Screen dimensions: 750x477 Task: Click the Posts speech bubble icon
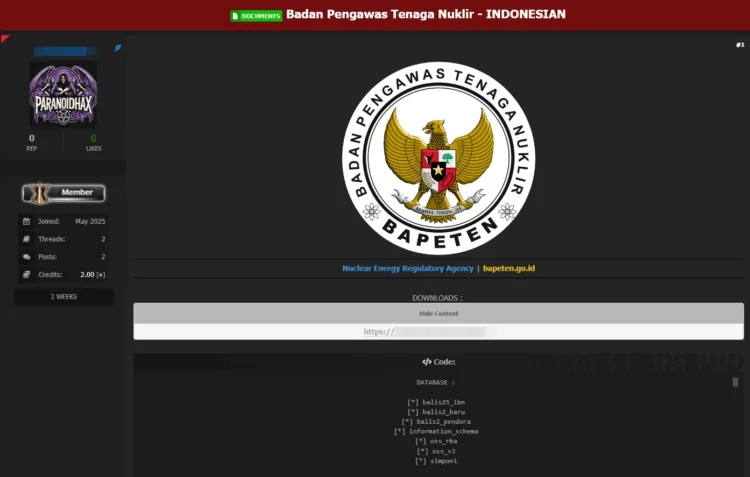26,257
